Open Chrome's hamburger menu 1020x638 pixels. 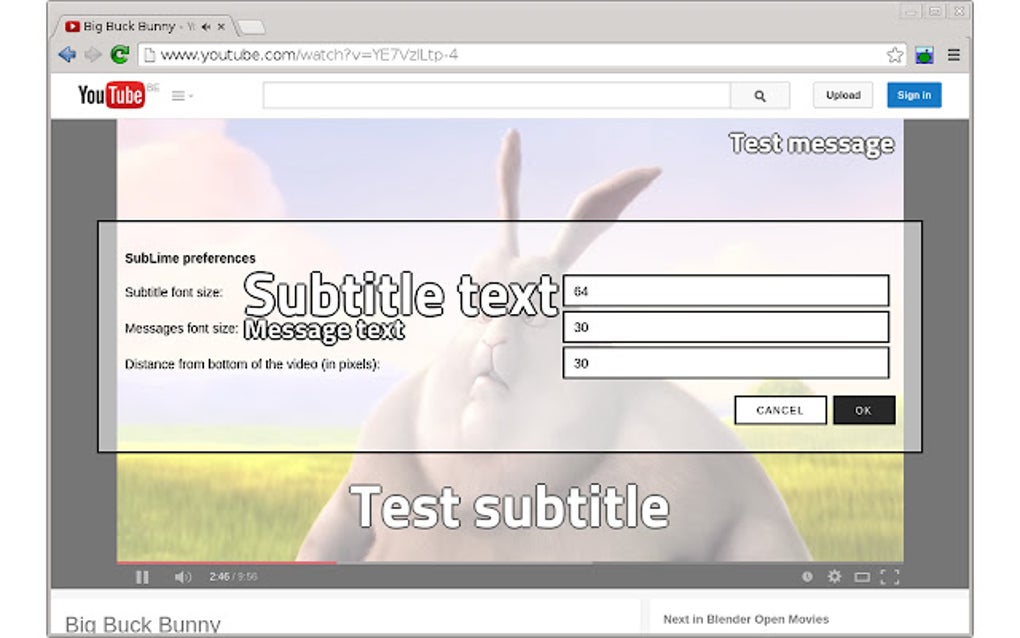coord(953,55)
